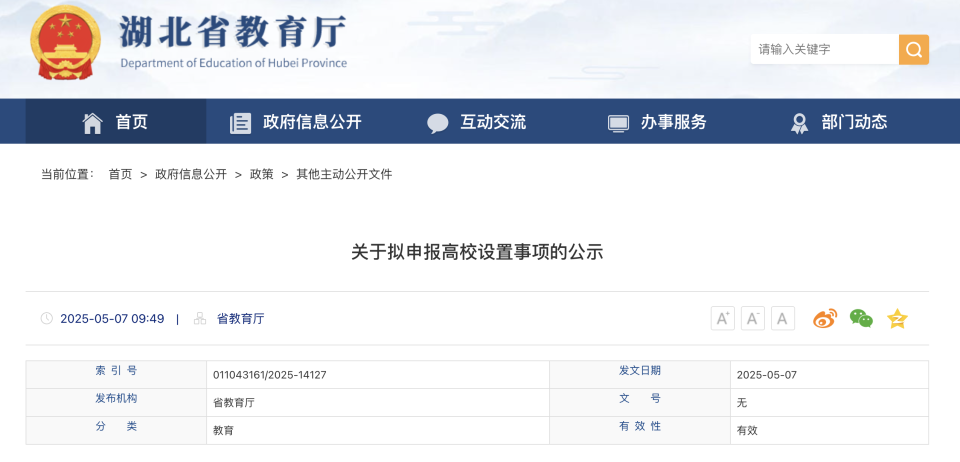The width and height of the screenshot is (960, 462).
Task: Click the home icon in navigation bar
Action: (92, 122)
